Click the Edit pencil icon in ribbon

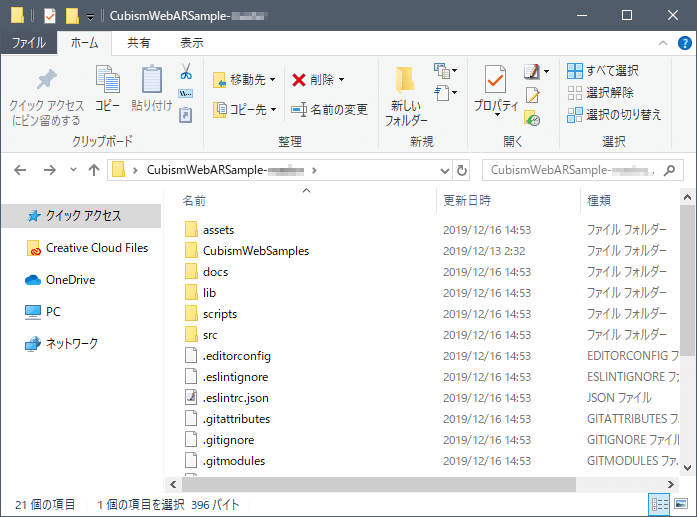click(533, 95)
